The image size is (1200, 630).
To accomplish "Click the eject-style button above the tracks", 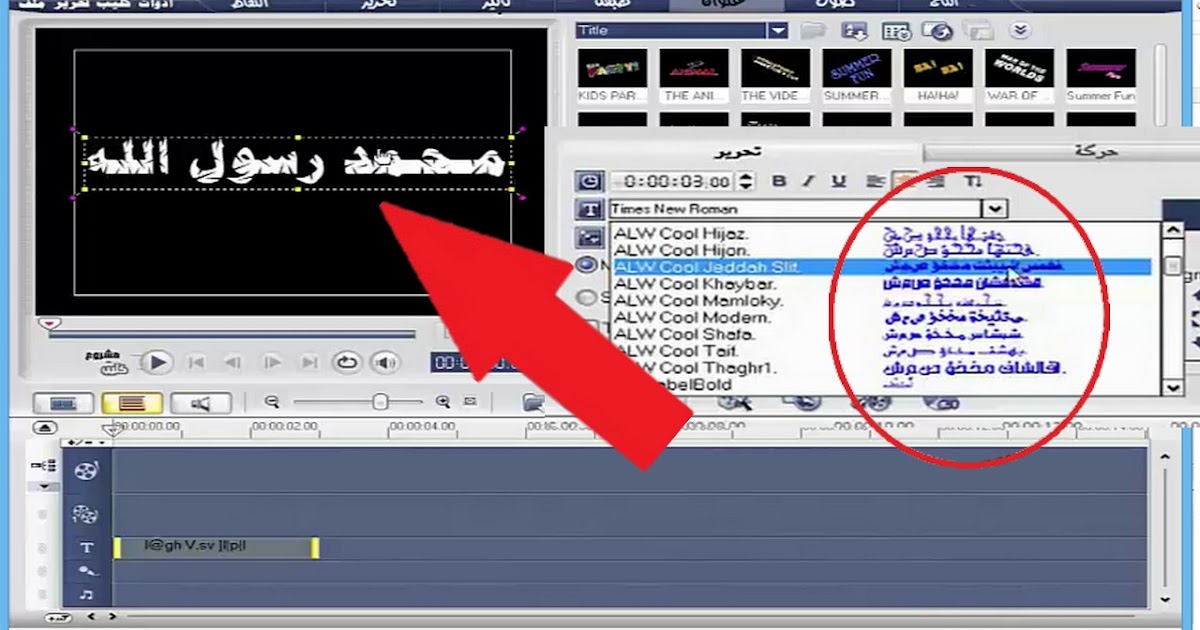I will [45, 428].
